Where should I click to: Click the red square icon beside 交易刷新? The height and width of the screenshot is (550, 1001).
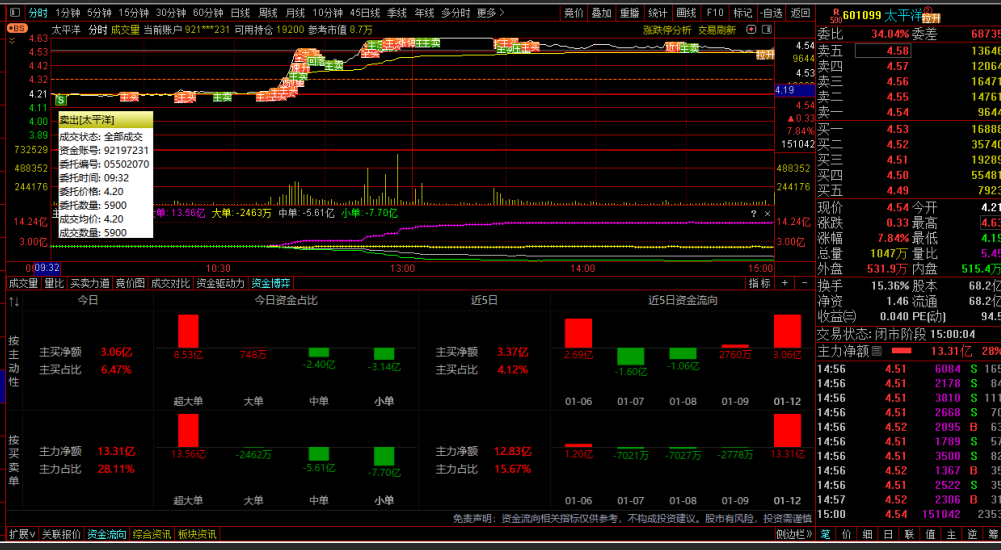tap(751, 29)
